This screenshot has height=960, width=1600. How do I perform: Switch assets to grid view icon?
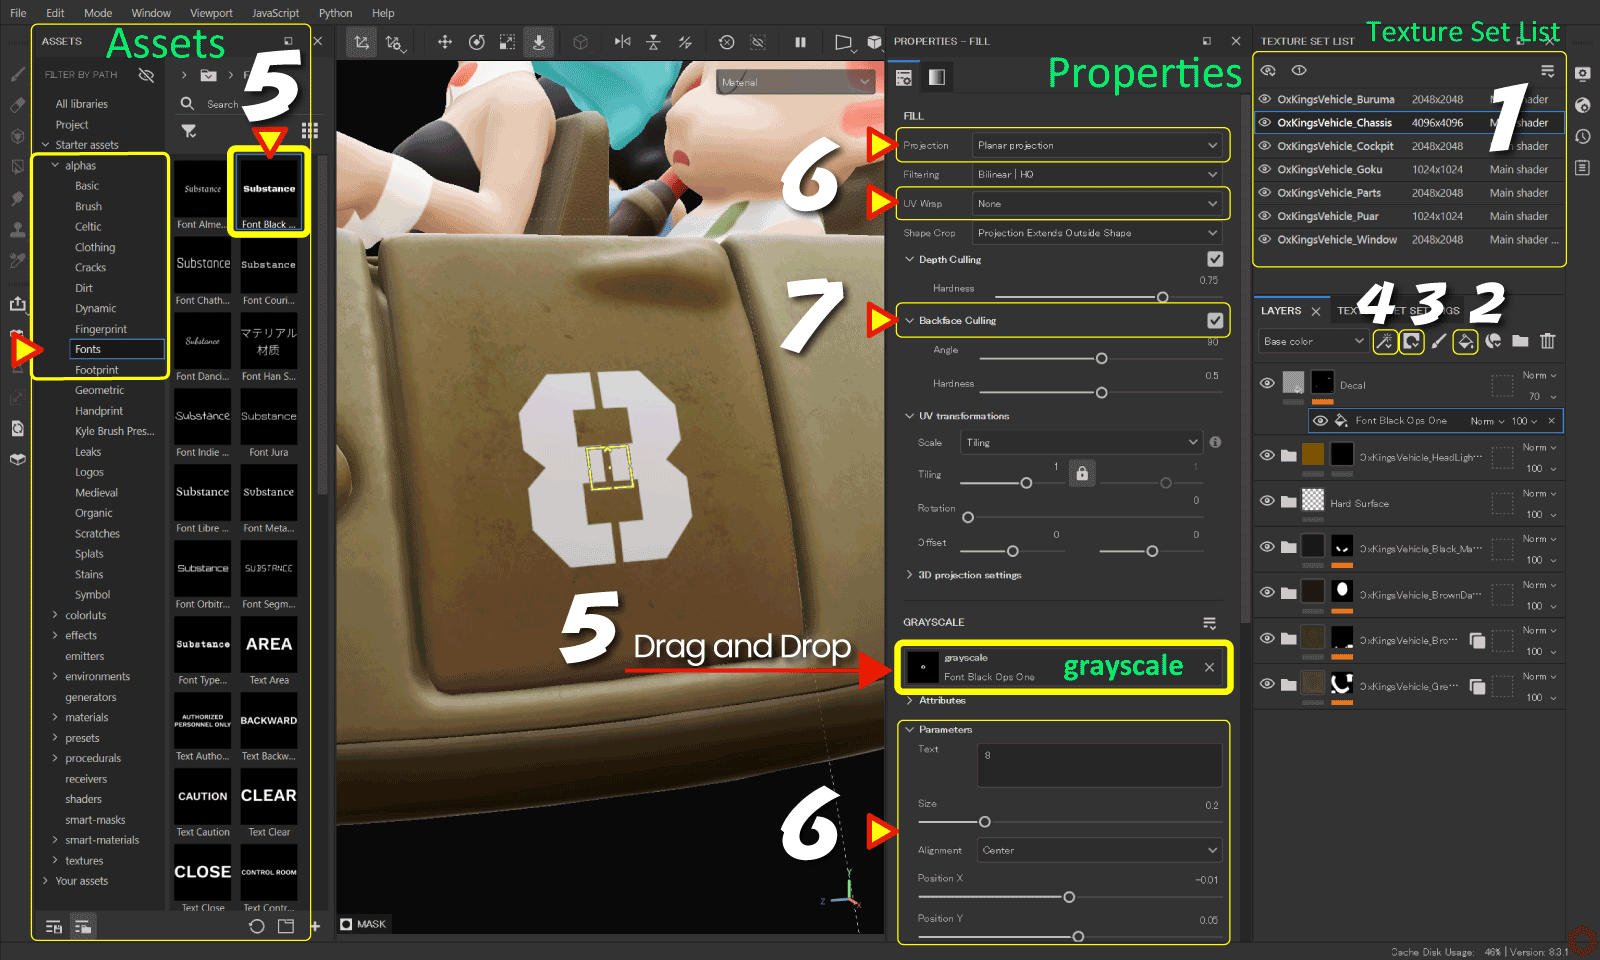tap(310, 131)
